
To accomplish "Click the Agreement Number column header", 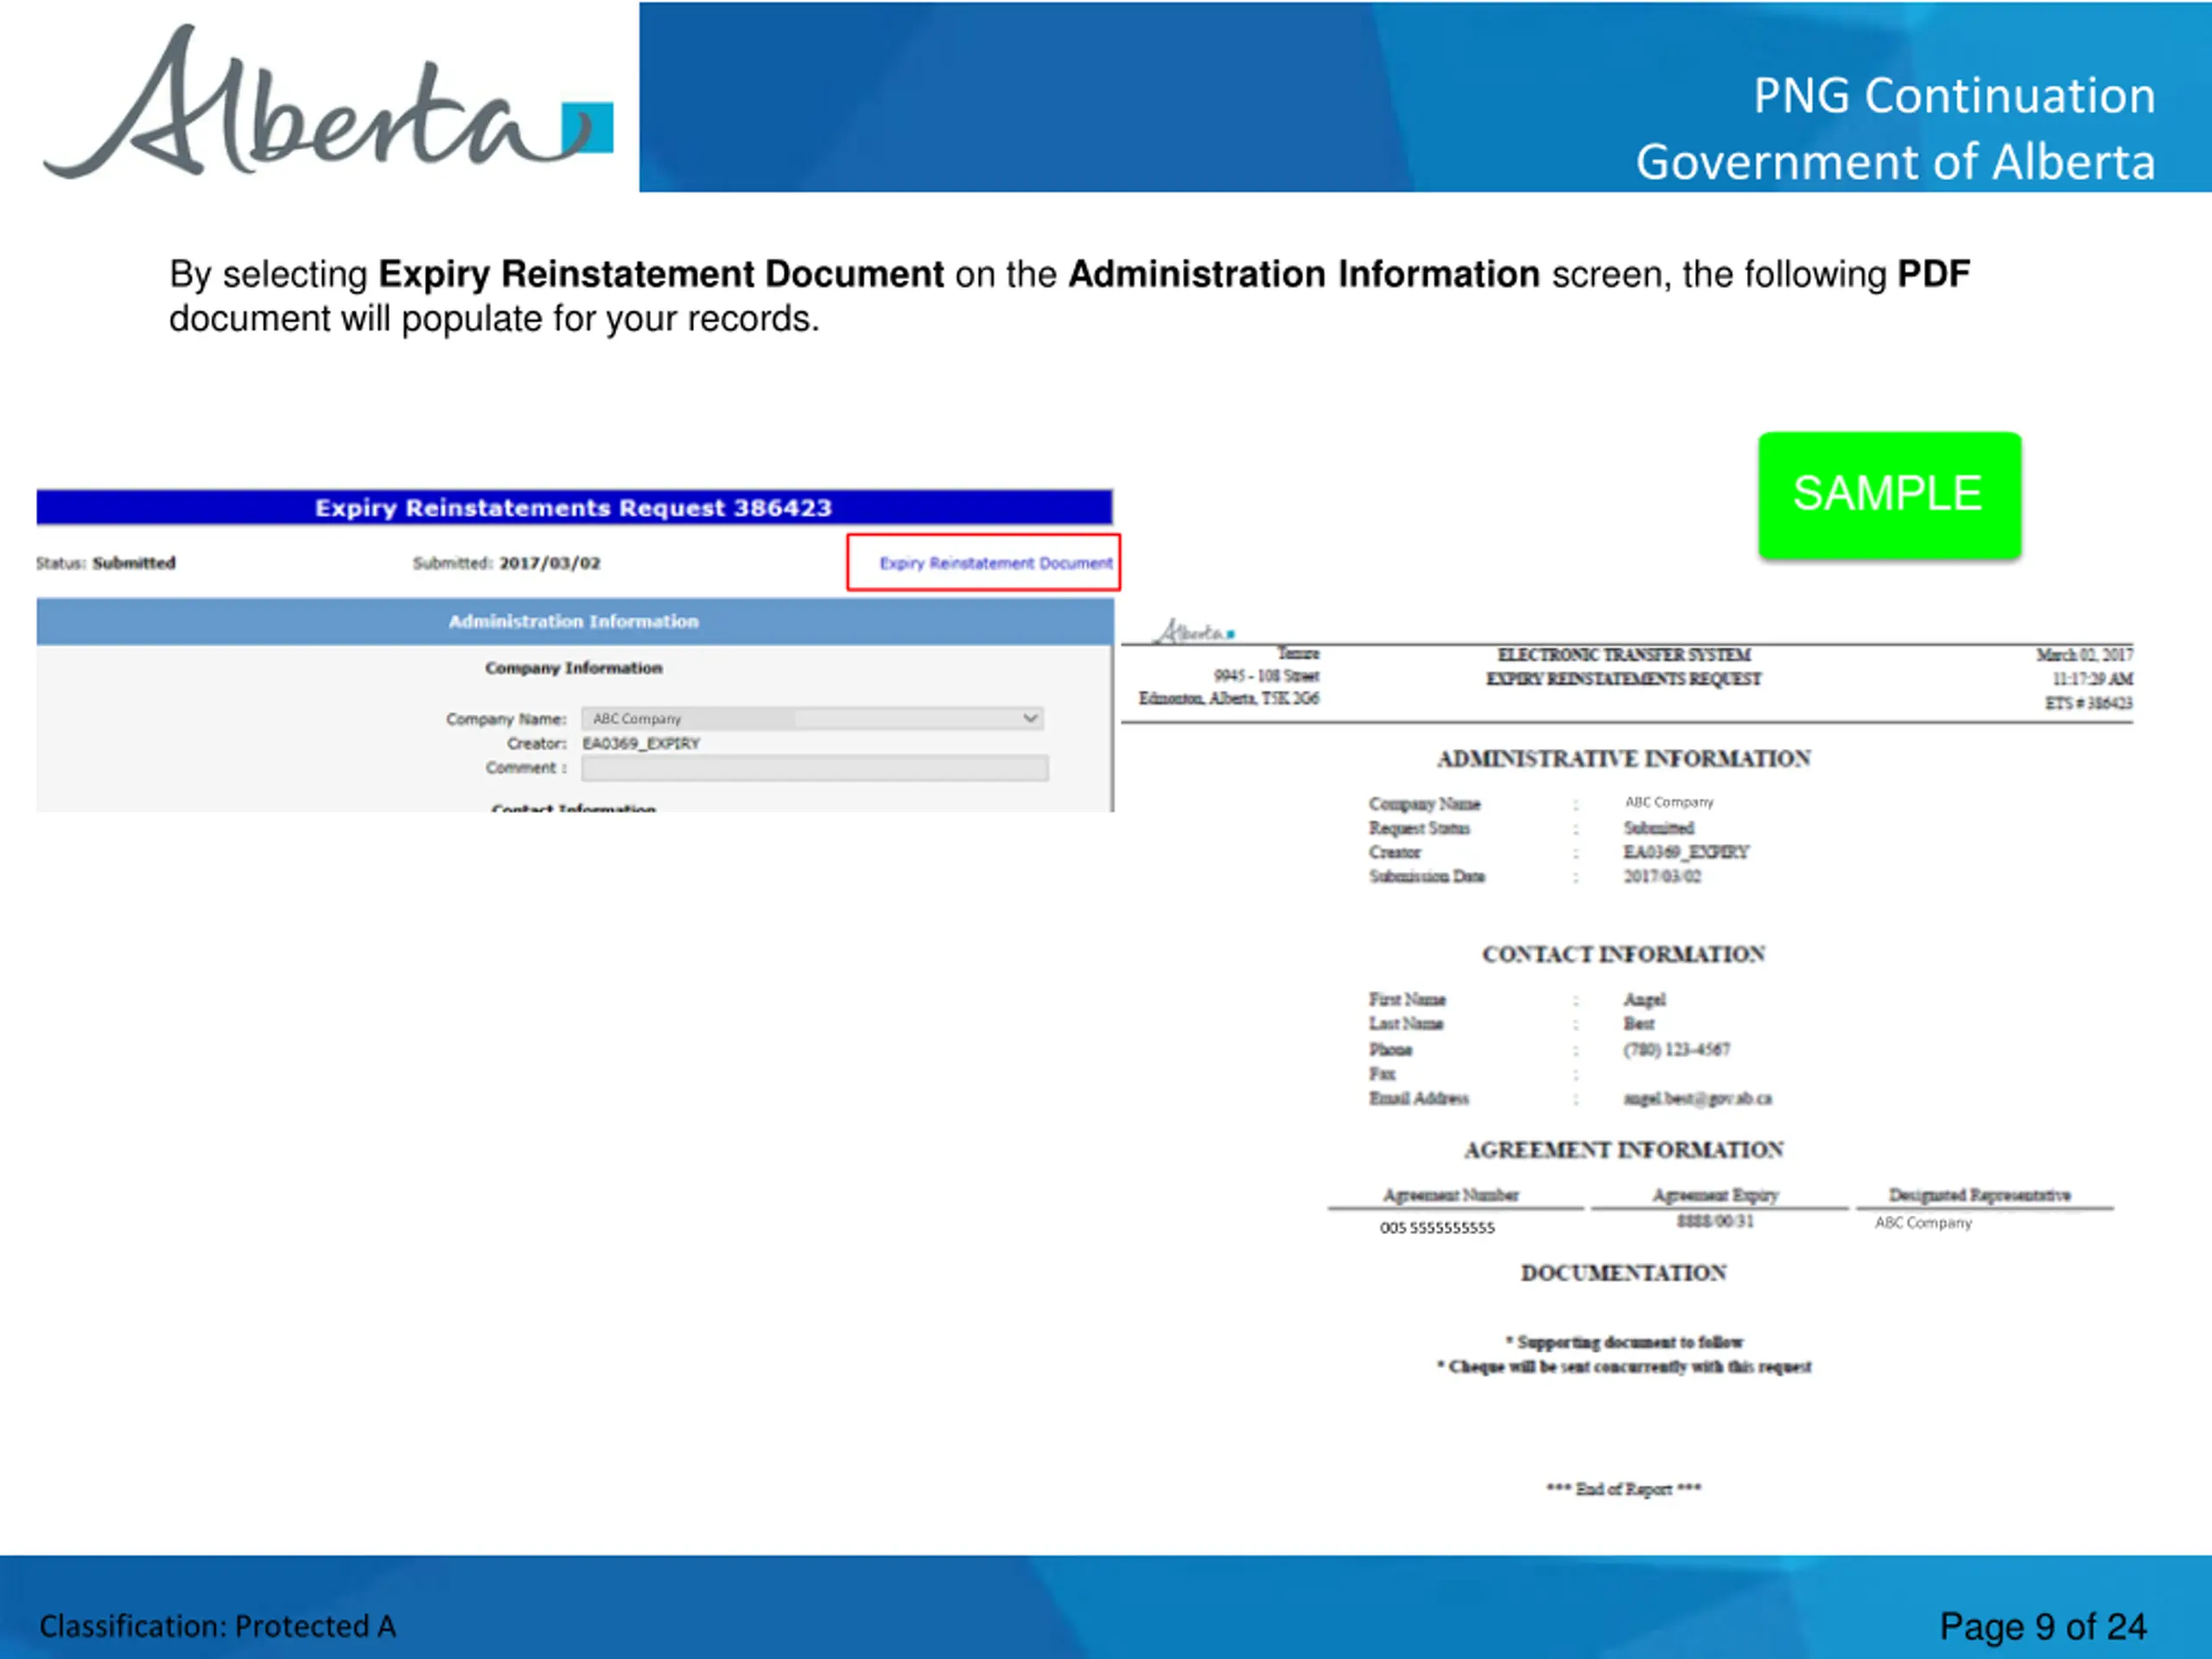I will pyautogui.click(x=1450, y=1195).
